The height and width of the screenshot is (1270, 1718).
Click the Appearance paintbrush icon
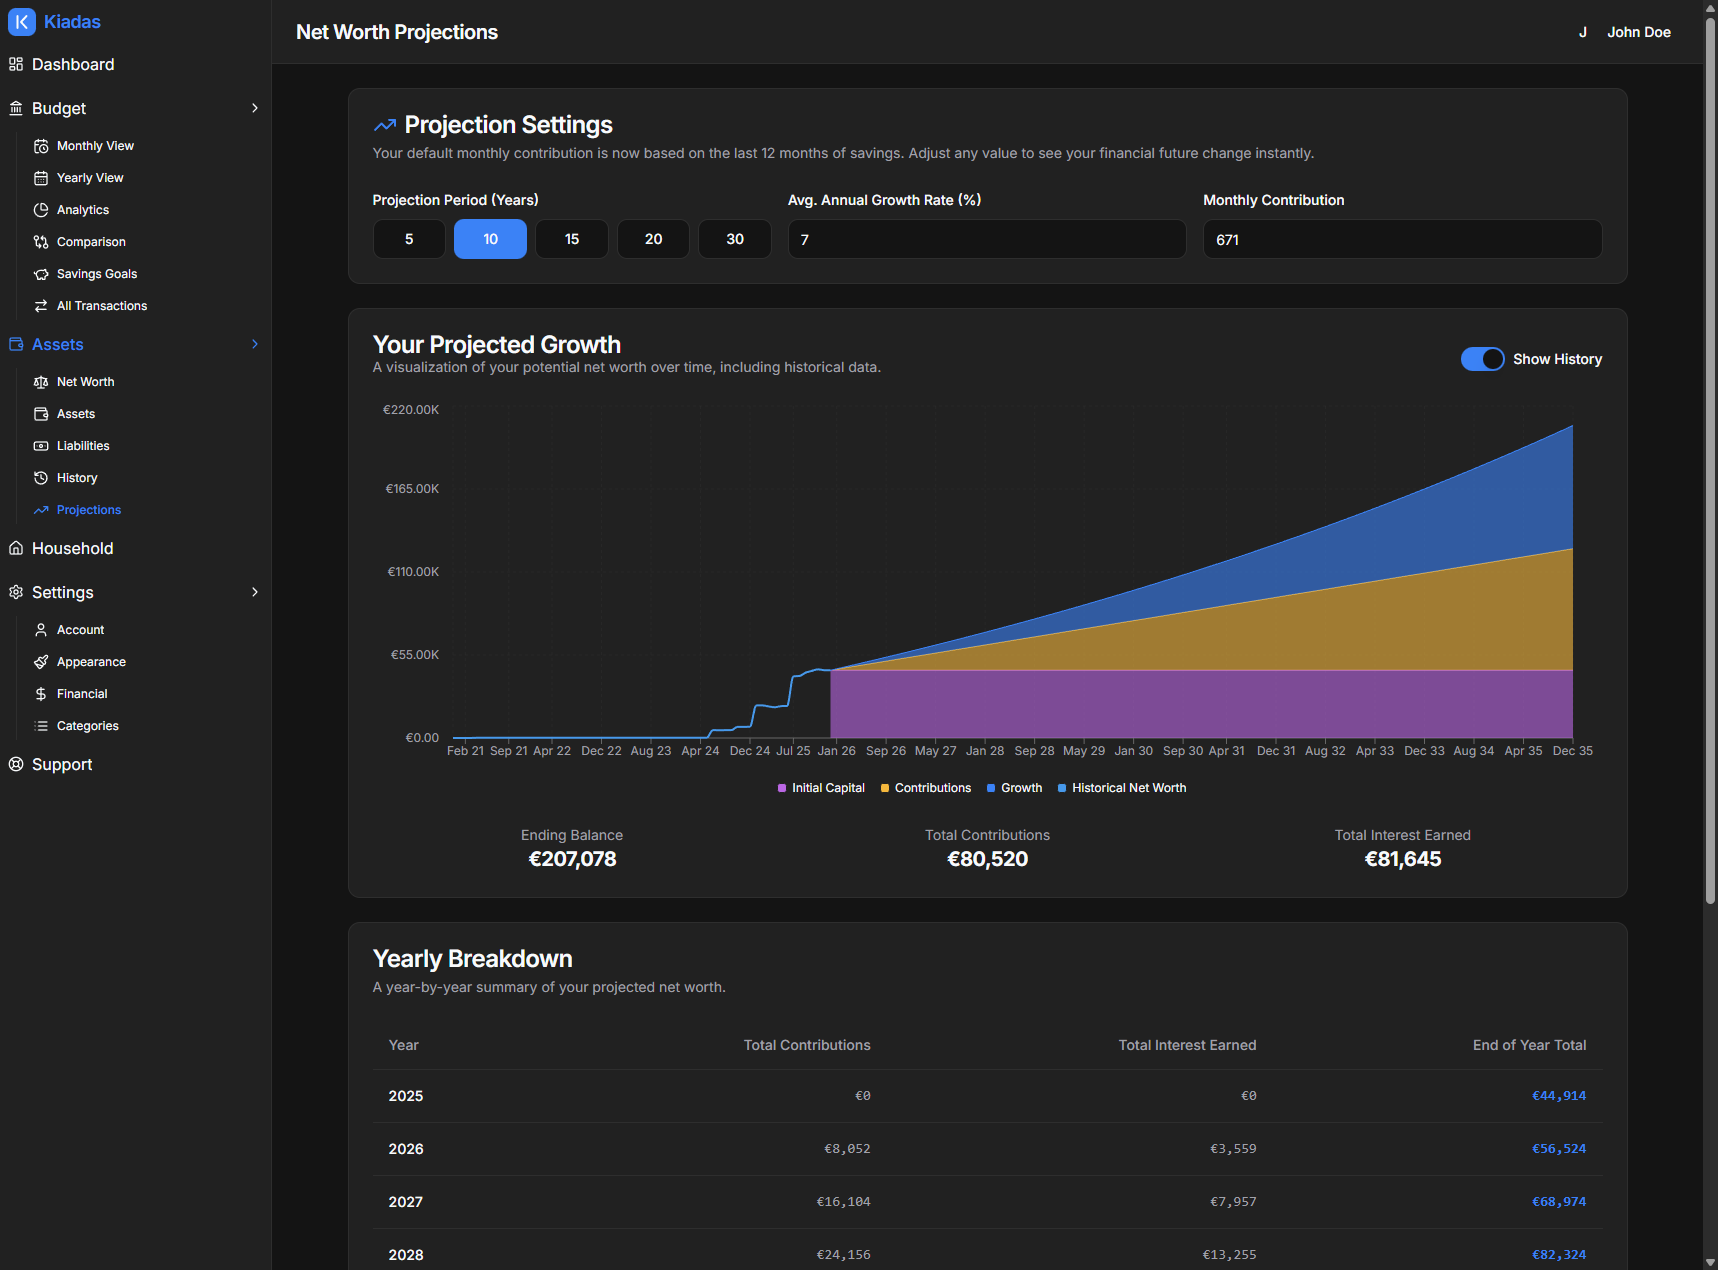(x=41, y=662)
